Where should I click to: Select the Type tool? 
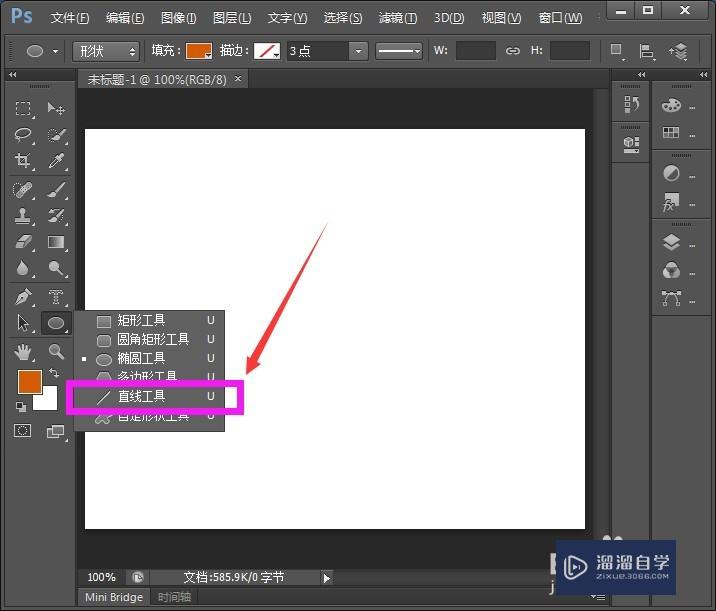click(56, 297)
